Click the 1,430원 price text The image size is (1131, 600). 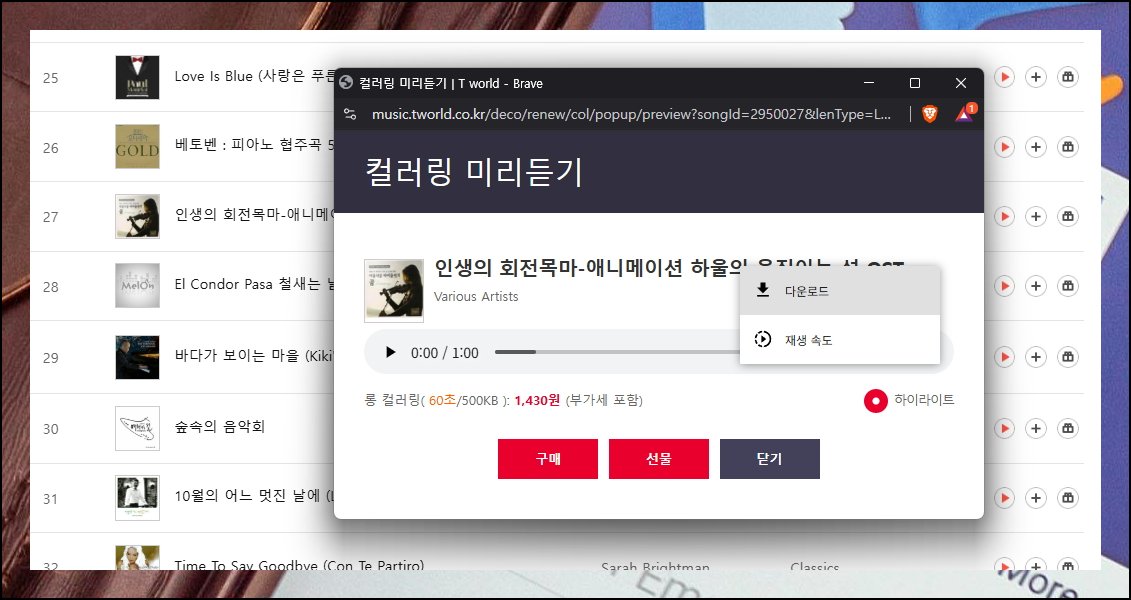click(x=537, y=400)
